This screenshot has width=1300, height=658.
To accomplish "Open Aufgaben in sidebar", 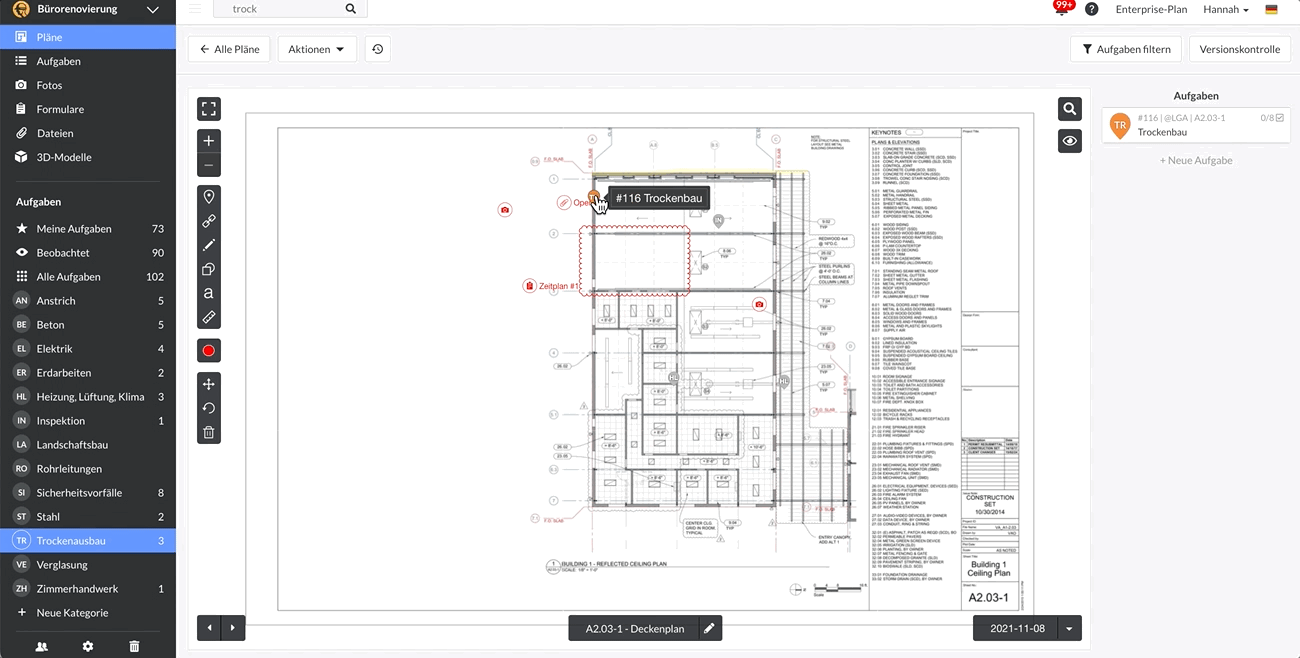I will 88,61.
